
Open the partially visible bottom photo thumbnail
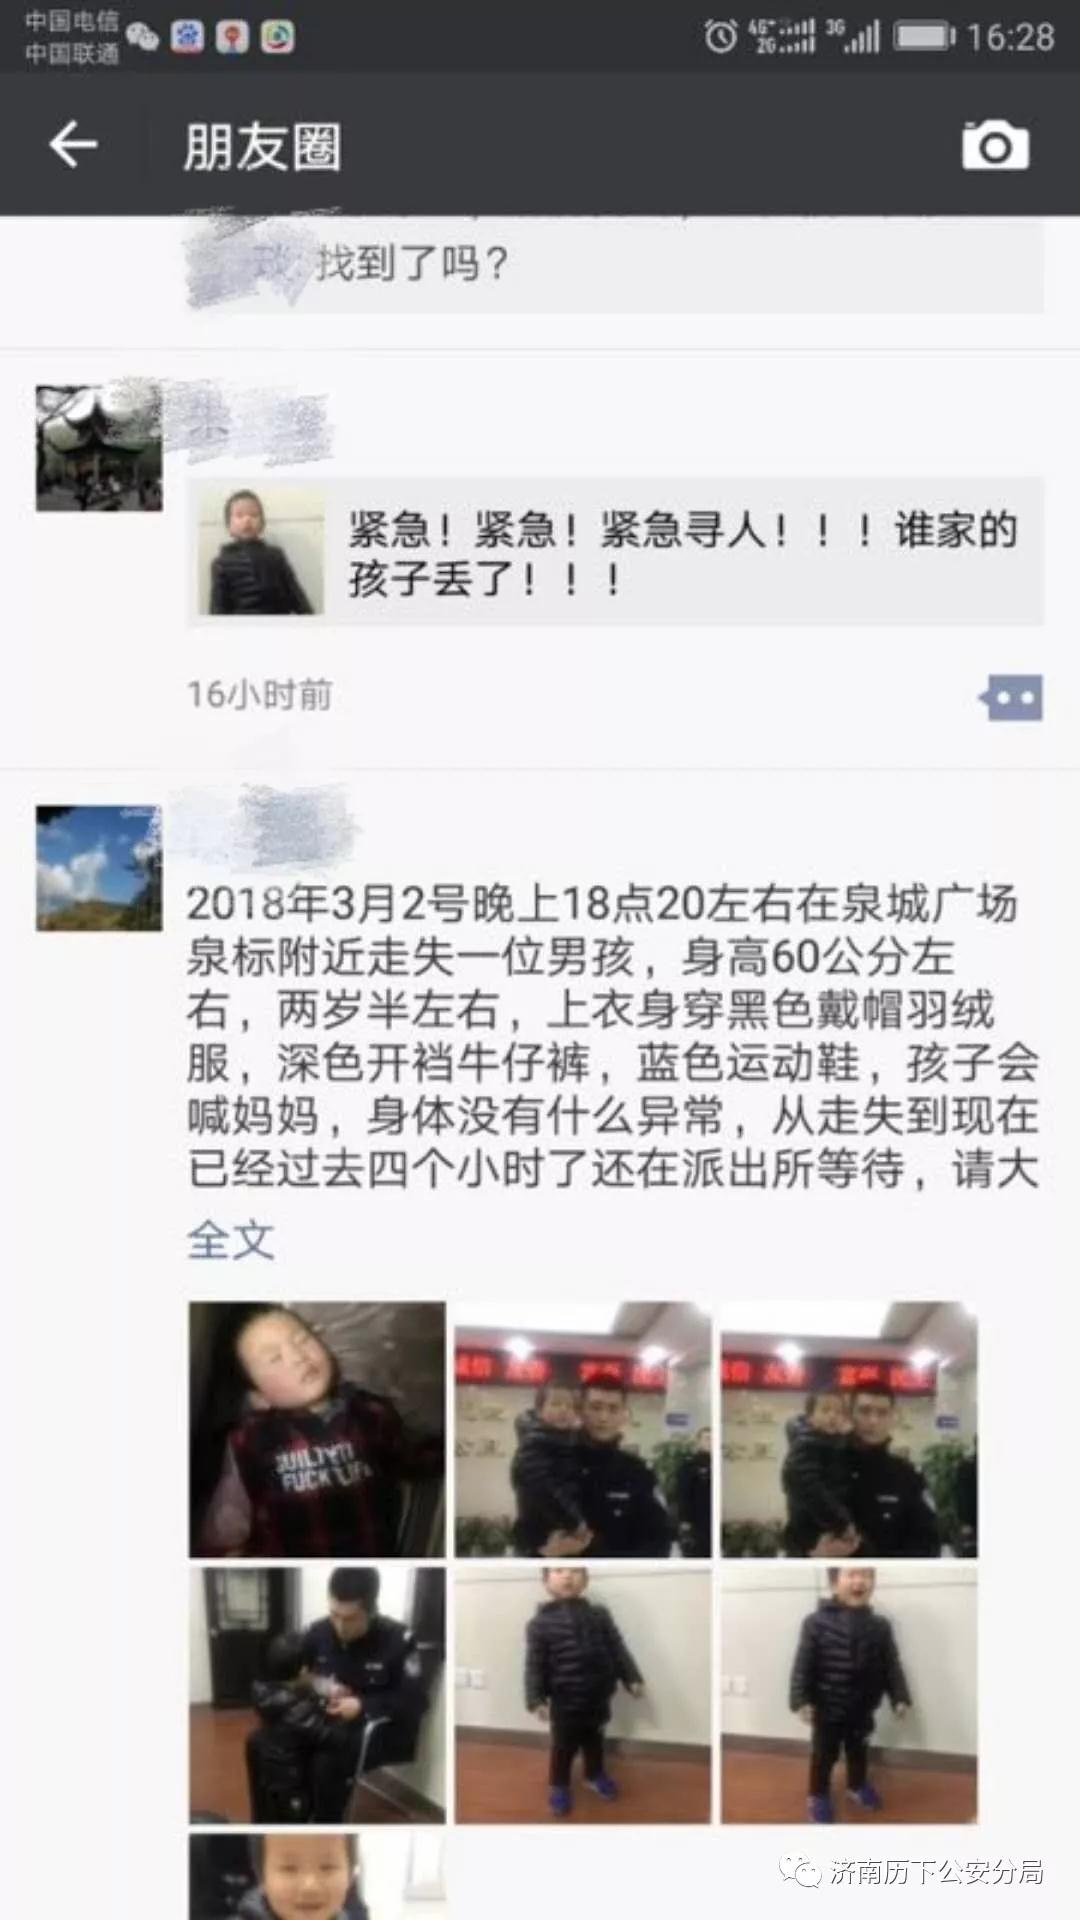coord(317,1876)
